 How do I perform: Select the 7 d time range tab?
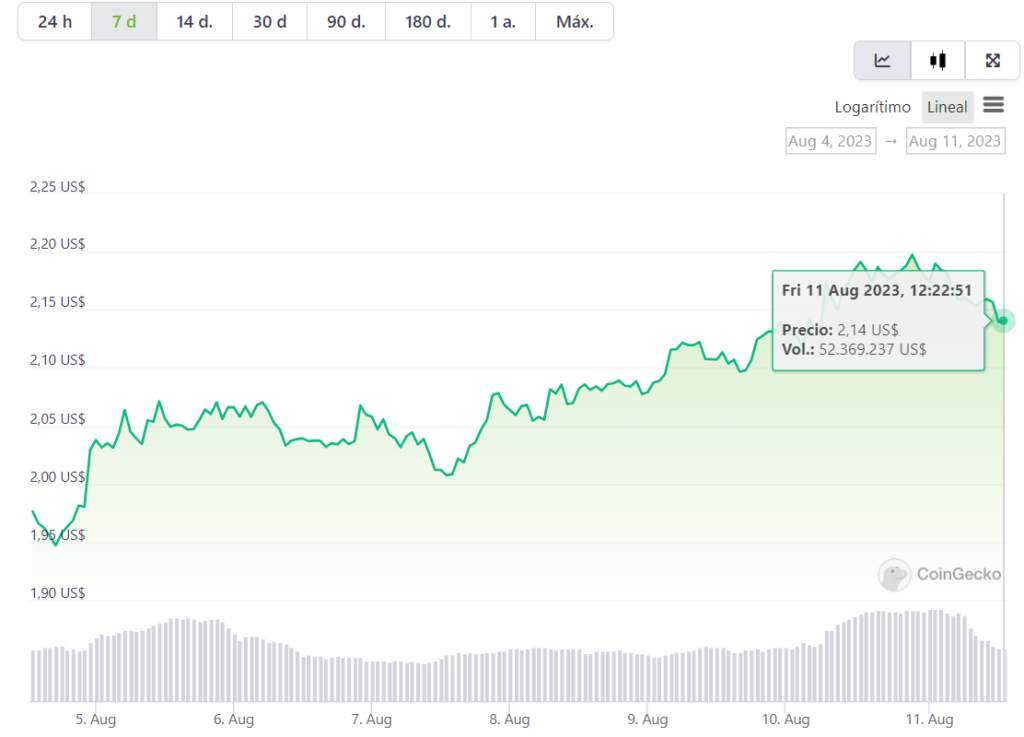pos(124,22)
